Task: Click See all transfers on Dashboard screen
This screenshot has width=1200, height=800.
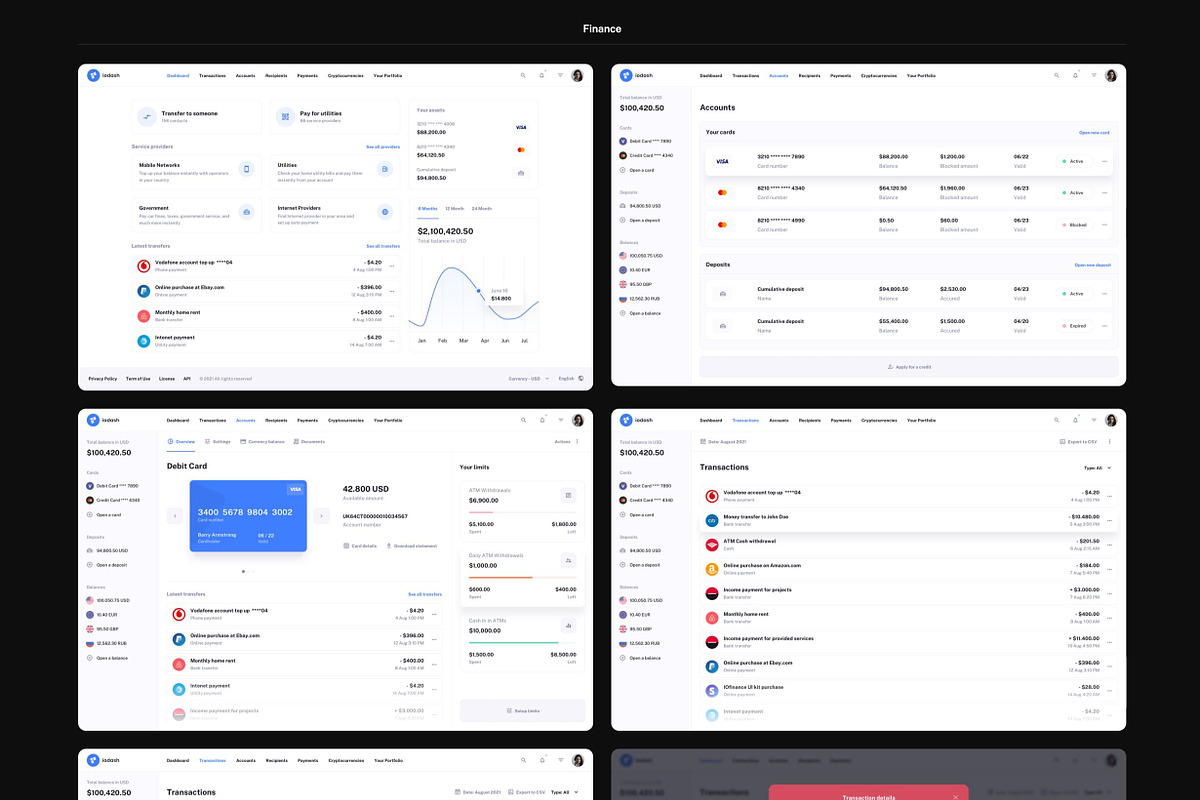Action: click(383, 245)
